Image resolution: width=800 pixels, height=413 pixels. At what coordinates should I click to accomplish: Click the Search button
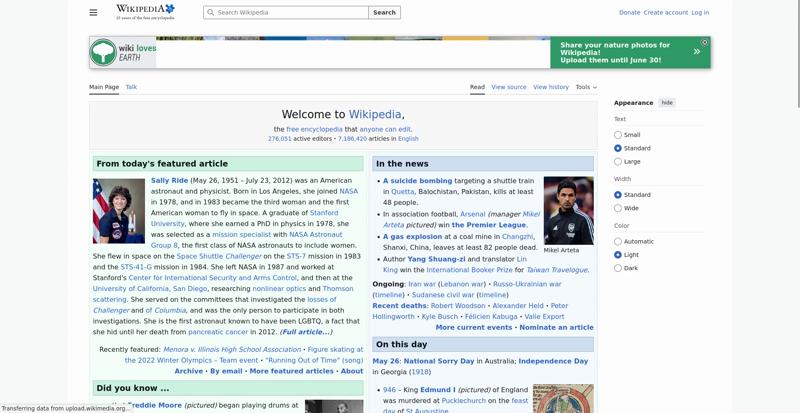(x=384, y=12)
